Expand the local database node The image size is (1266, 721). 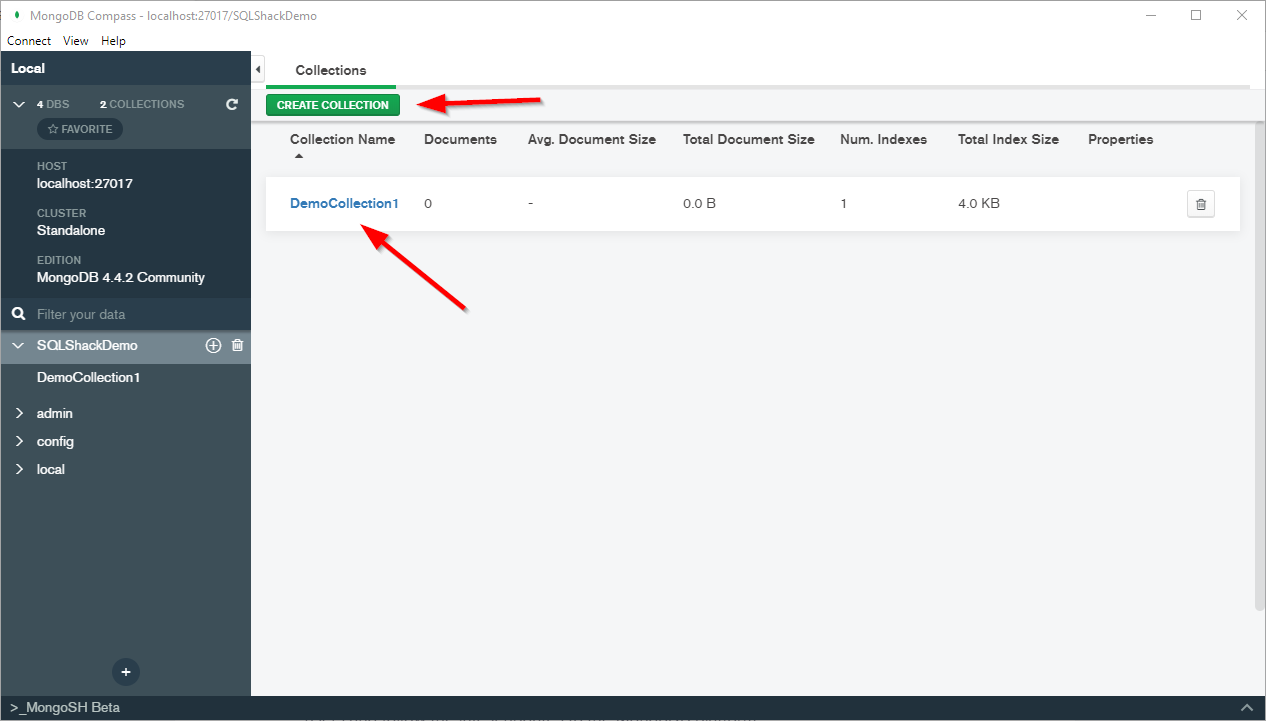(18, 469)
